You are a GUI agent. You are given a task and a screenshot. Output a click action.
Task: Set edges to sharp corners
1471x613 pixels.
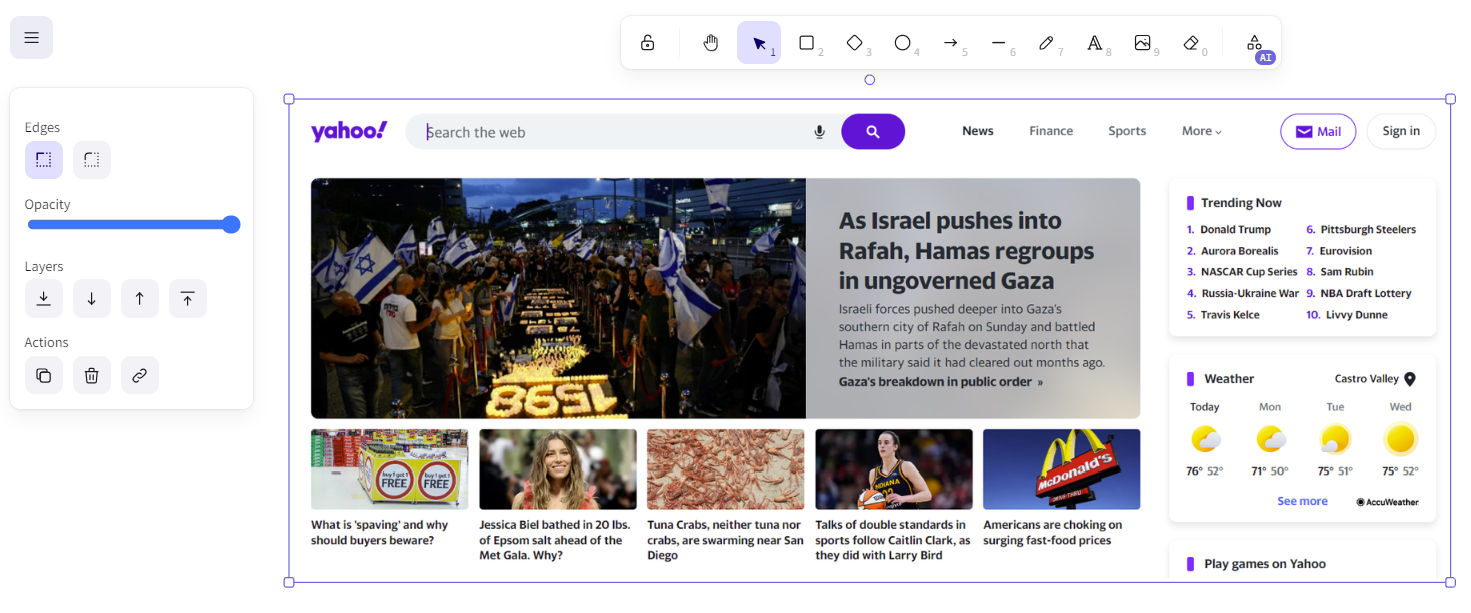(x=44, y=160)
